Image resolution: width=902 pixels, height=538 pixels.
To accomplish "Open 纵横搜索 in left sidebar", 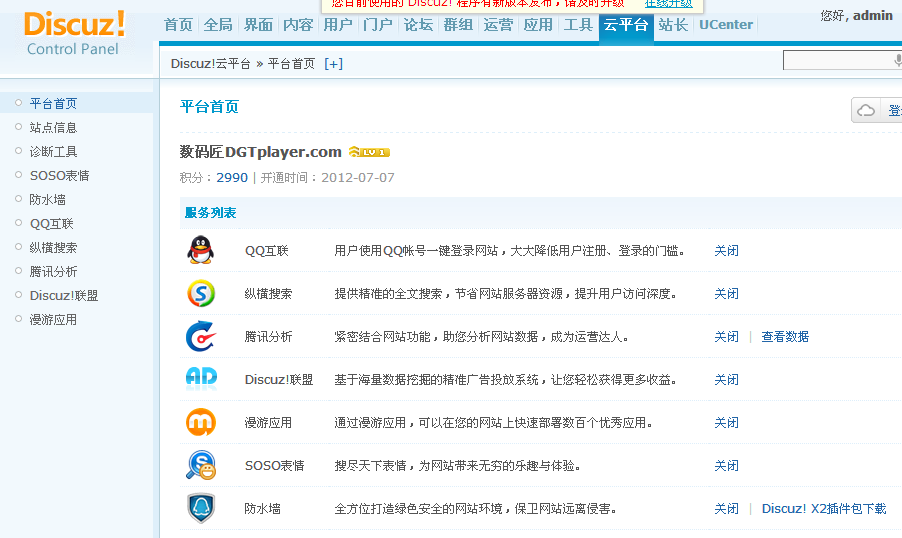I will [53, 247].
